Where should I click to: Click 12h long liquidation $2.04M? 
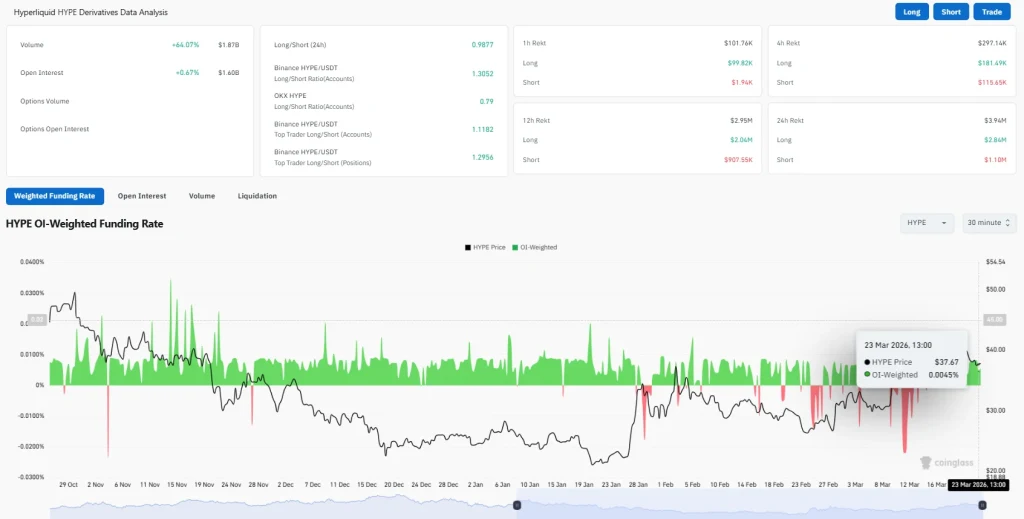(x=742, y=140)
